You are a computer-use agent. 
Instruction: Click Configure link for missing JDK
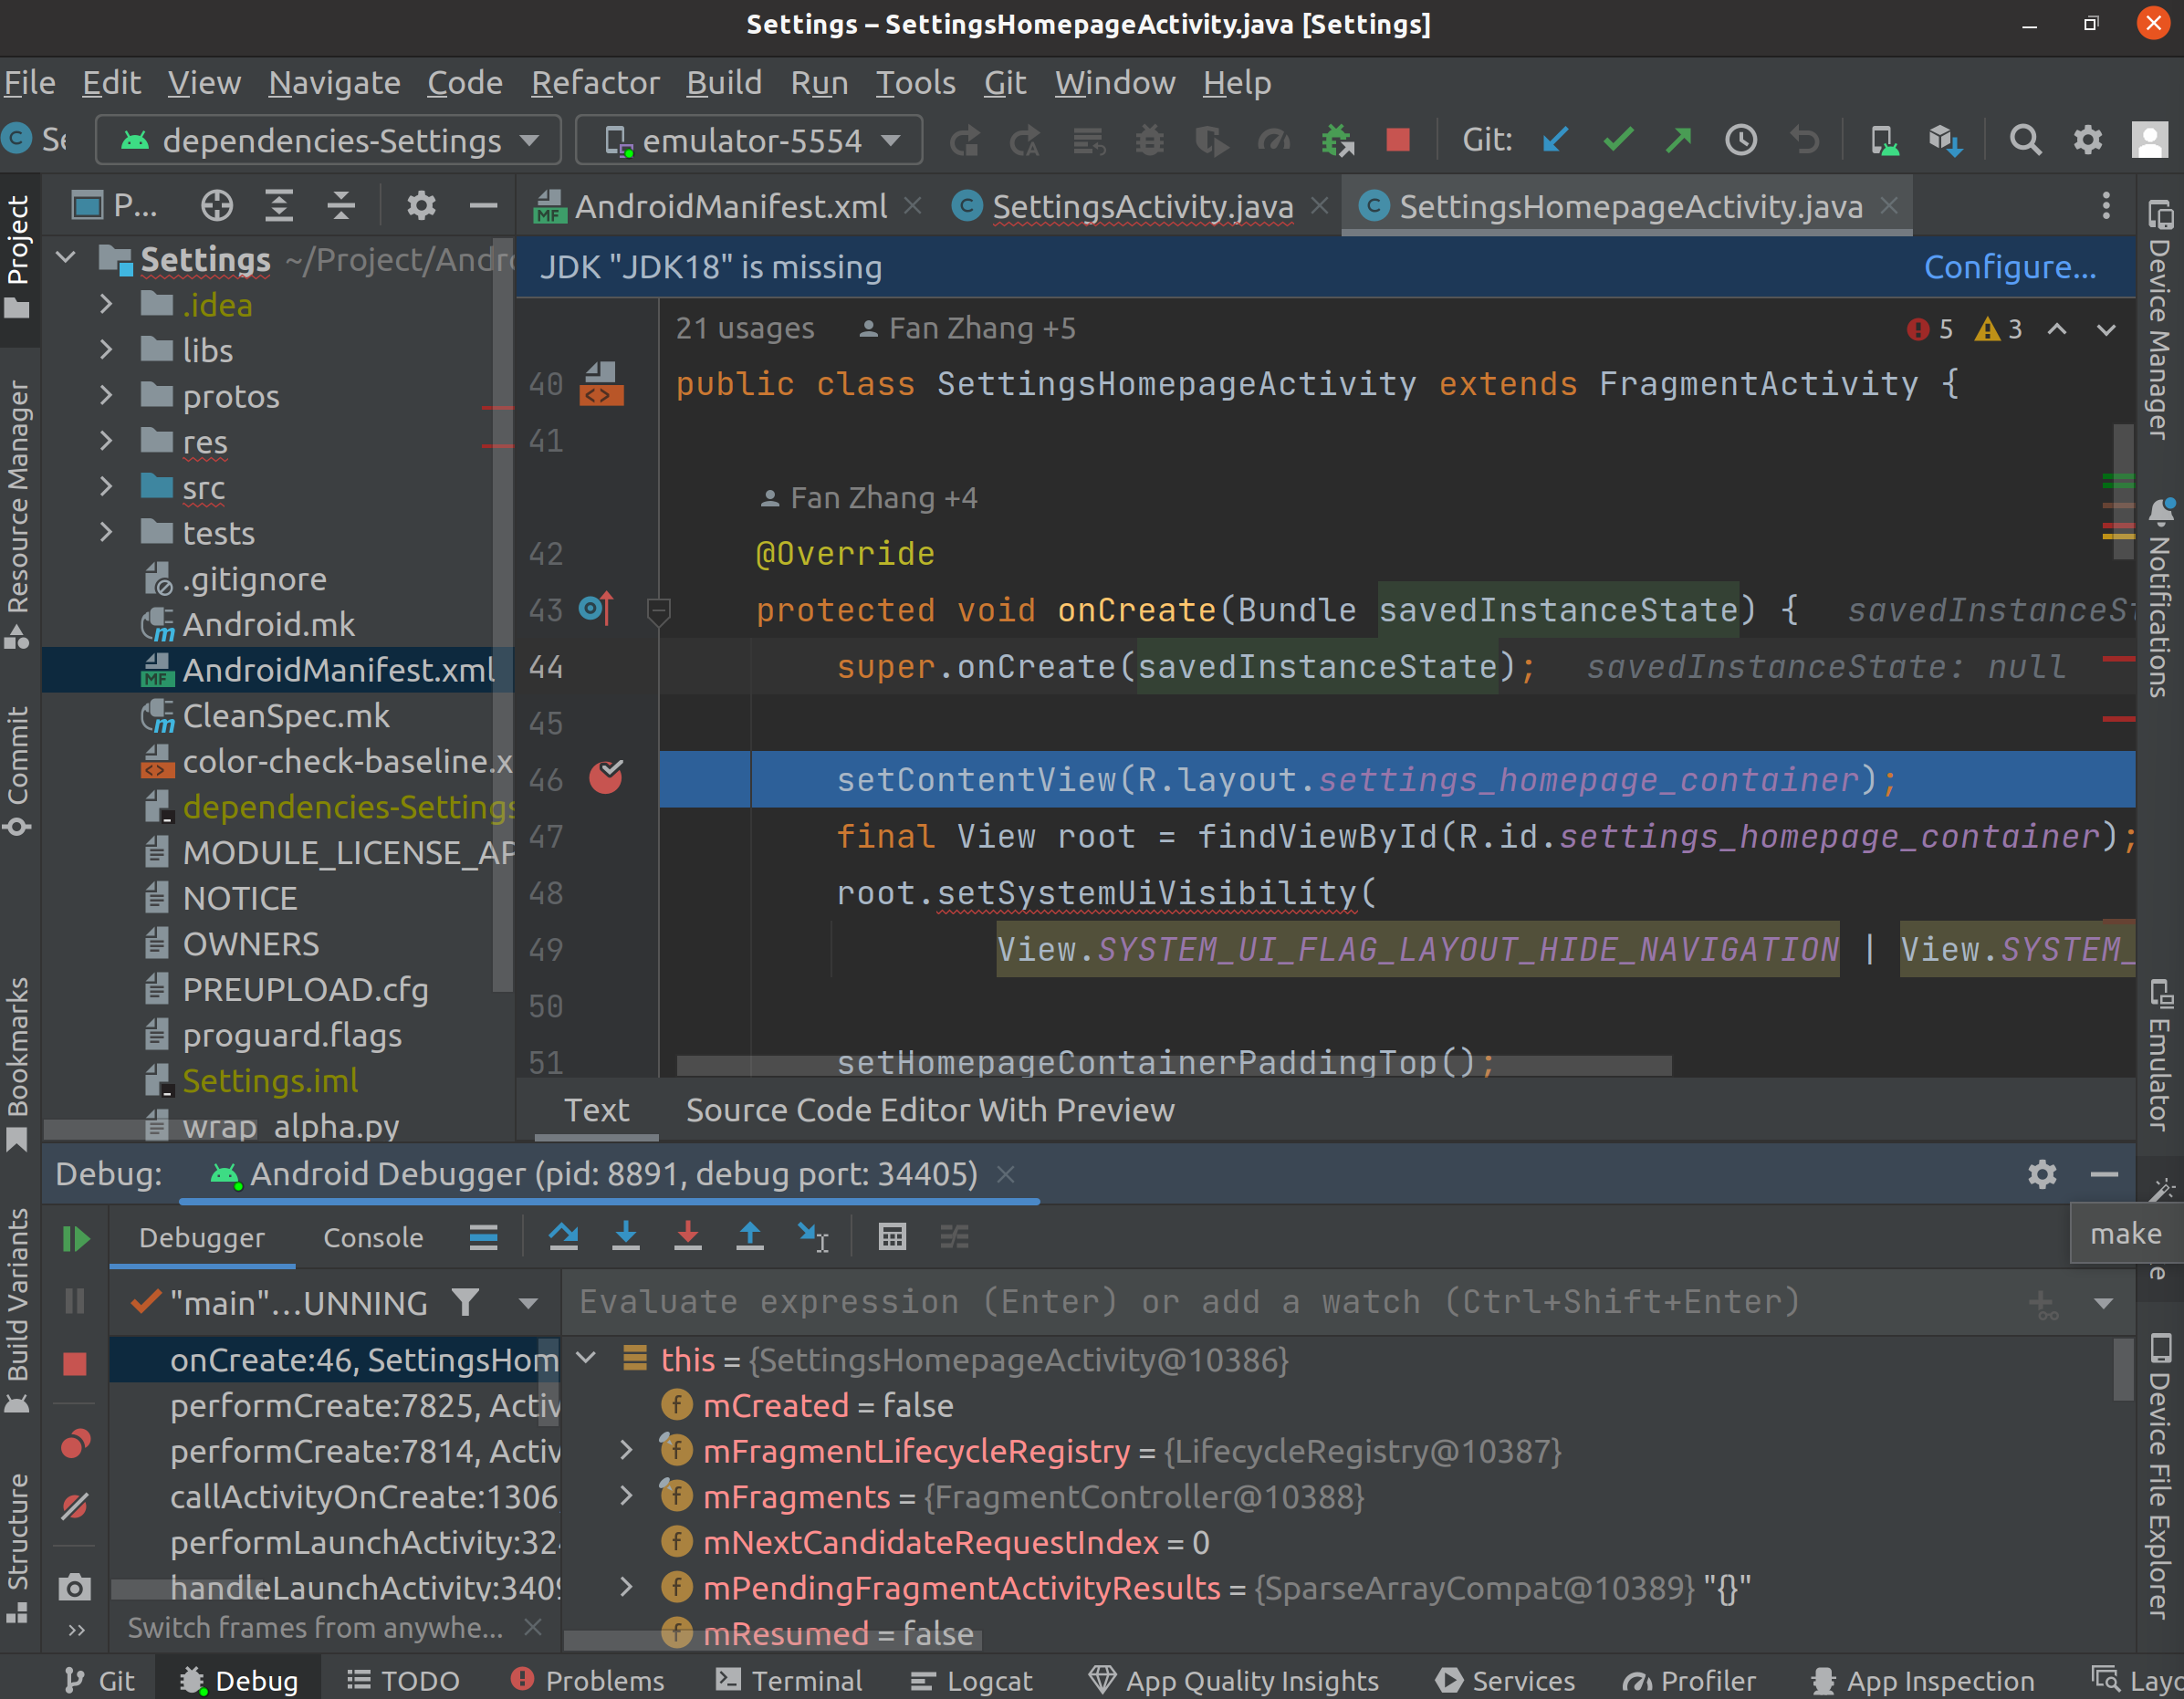(2009, 267)
